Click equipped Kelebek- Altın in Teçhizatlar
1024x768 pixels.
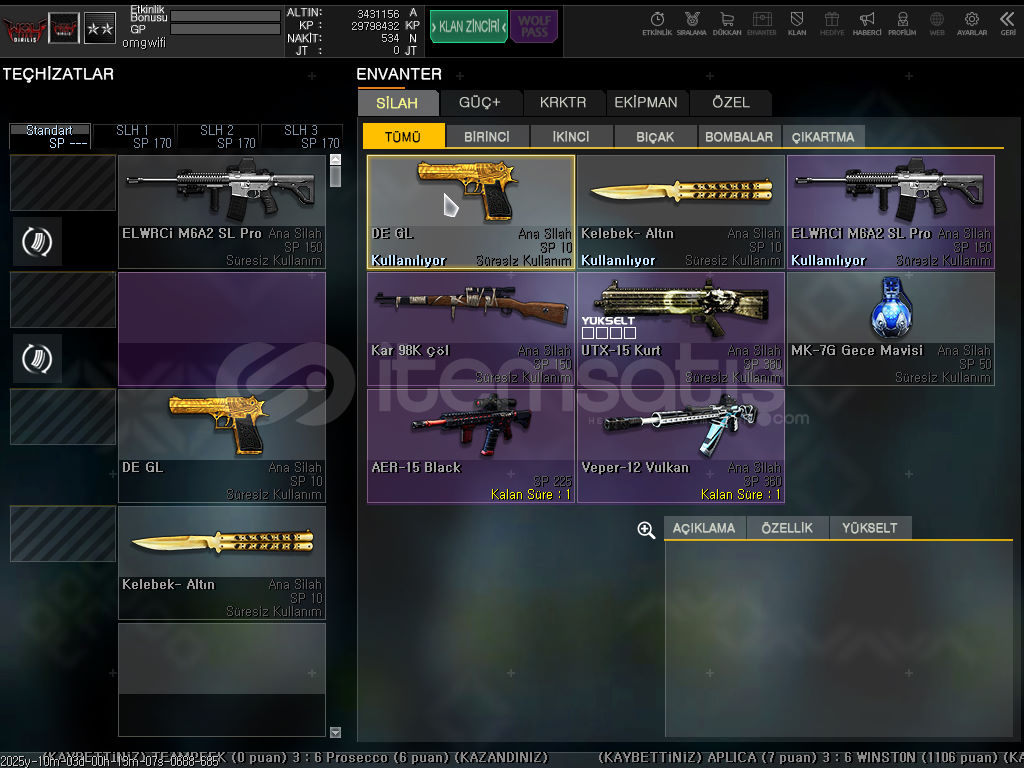tap(222, 563)
